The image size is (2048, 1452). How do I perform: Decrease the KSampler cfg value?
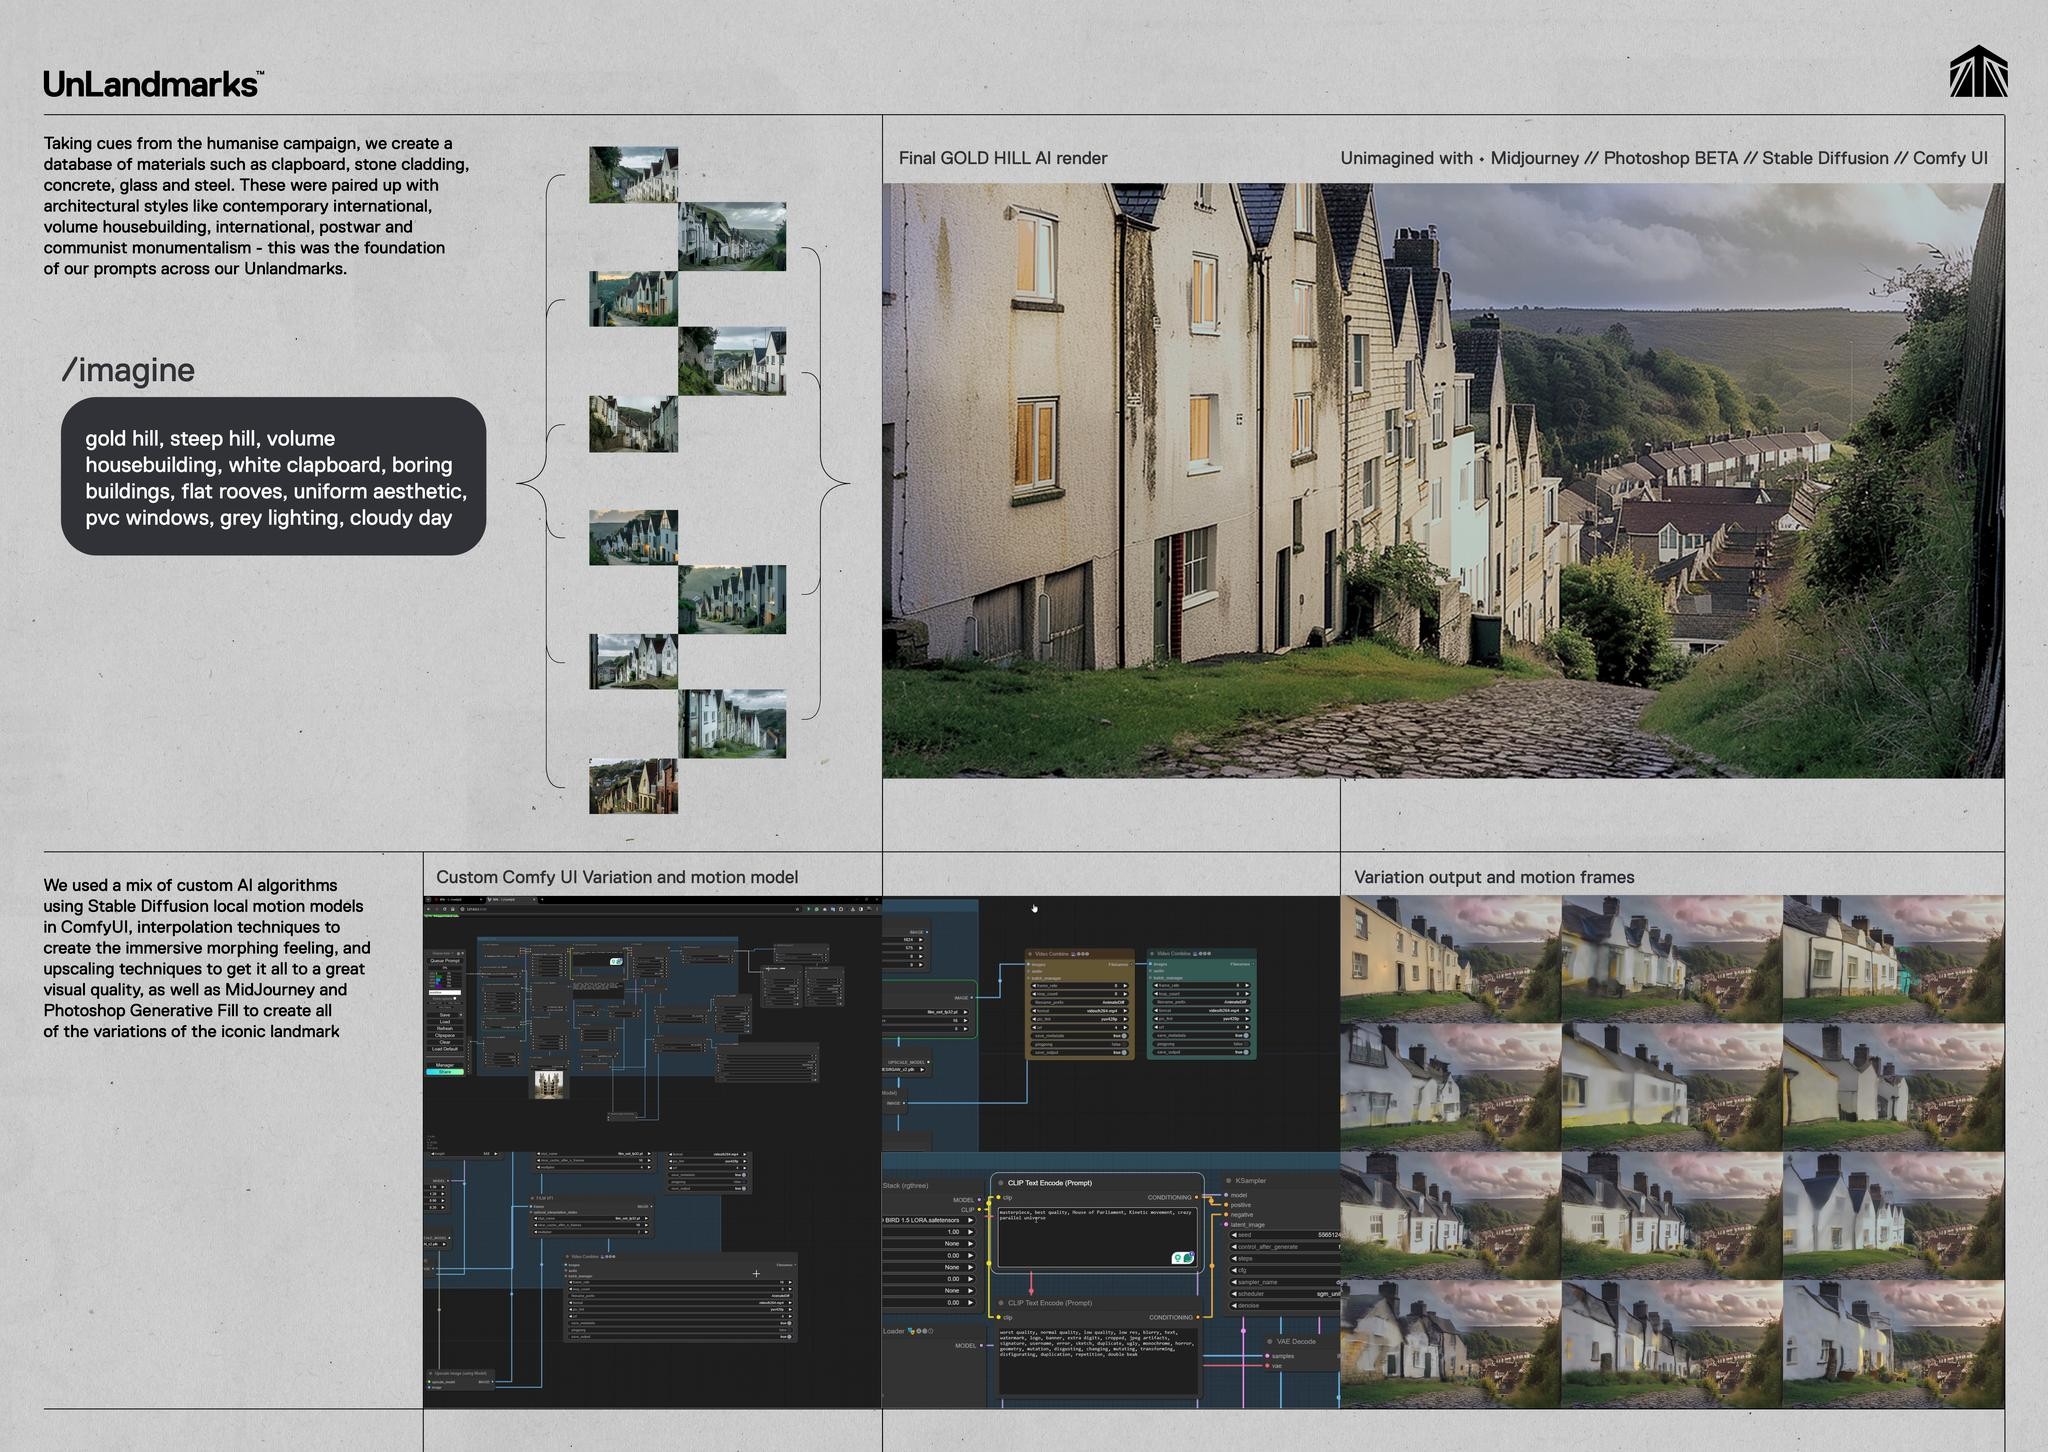point(1234,1270)
